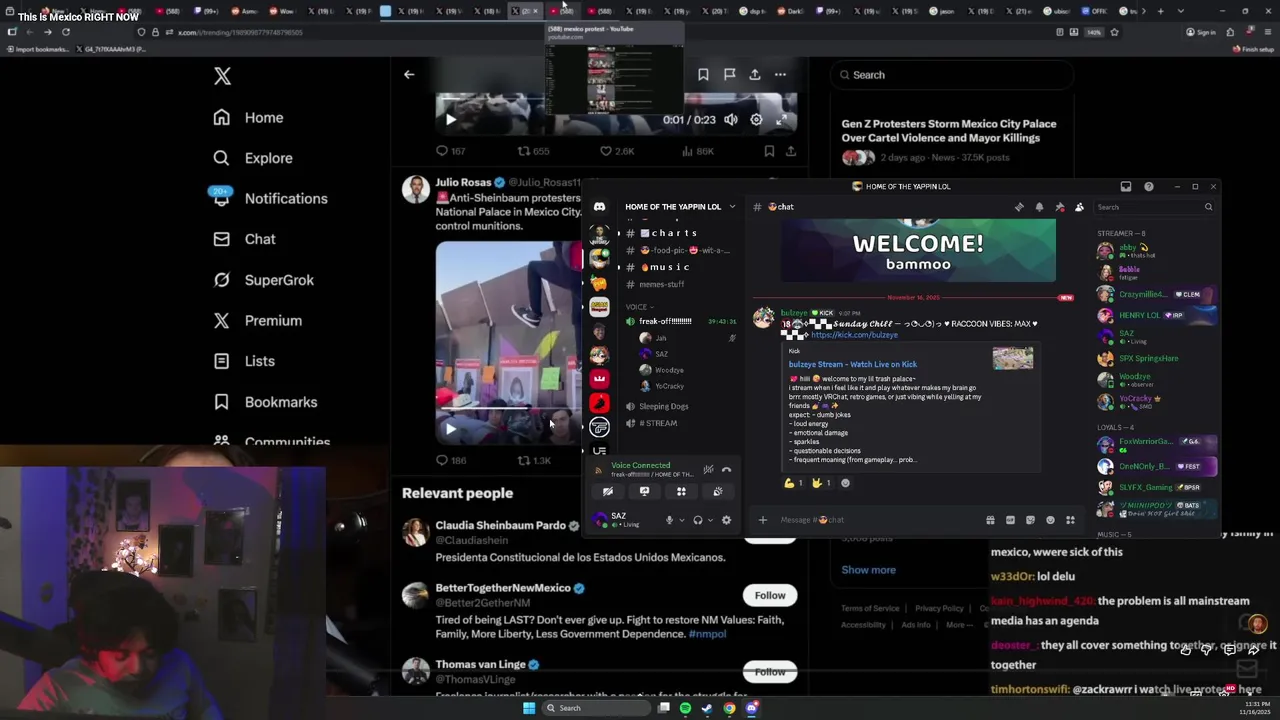Viewport: 1280px width, 720px height.
Task: Report post using the flag icon on X
Action: (729, 74)
